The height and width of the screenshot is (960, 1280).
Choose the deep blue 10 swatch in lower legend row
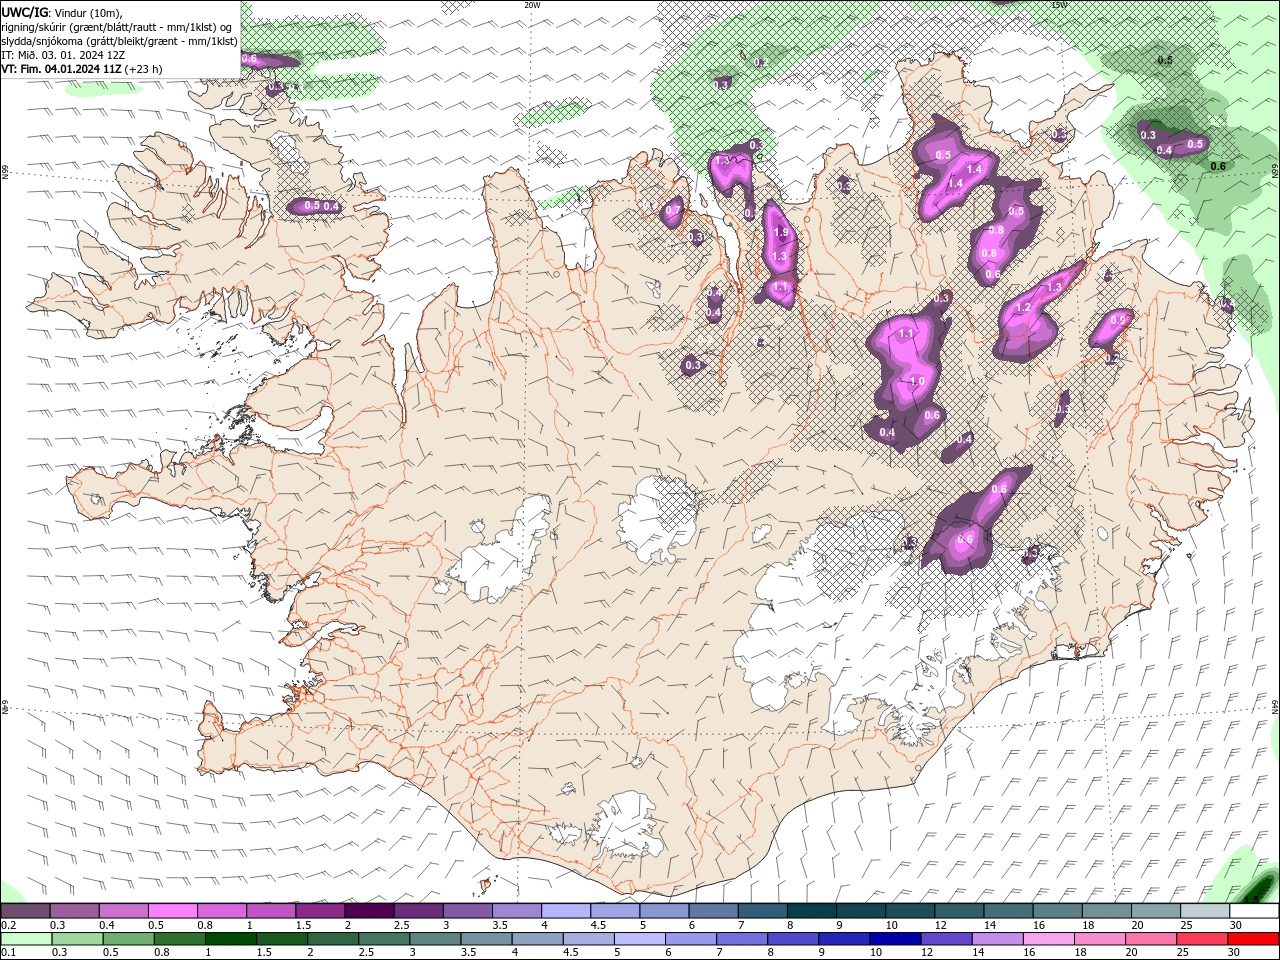894,939
